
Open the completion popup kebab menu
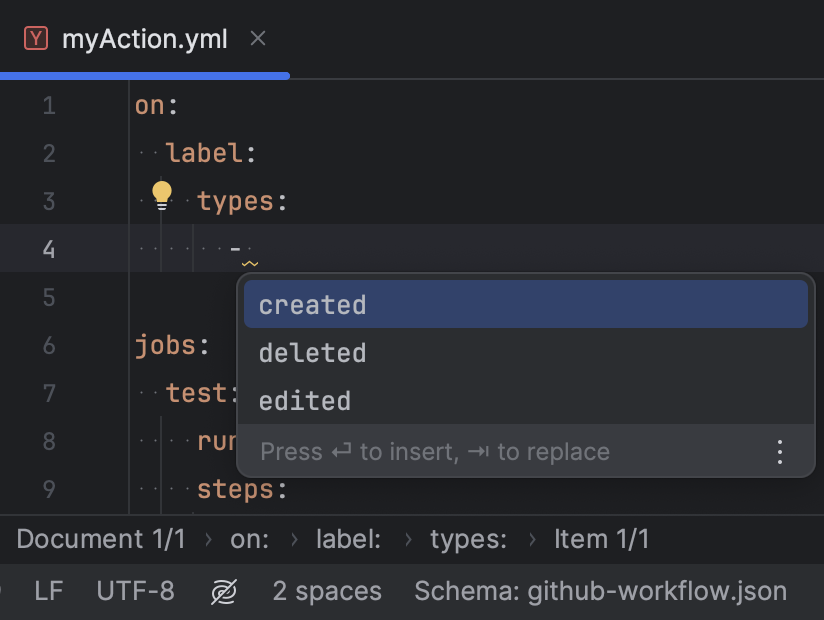coord(779,451)
